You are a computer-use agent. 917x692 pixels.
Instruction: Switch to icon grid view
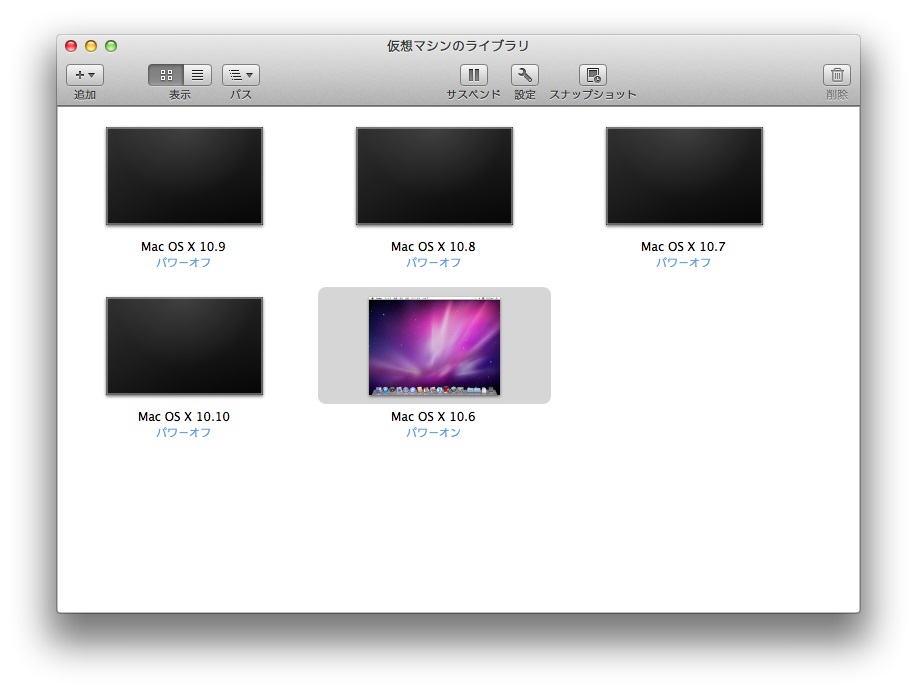point(166,75)
